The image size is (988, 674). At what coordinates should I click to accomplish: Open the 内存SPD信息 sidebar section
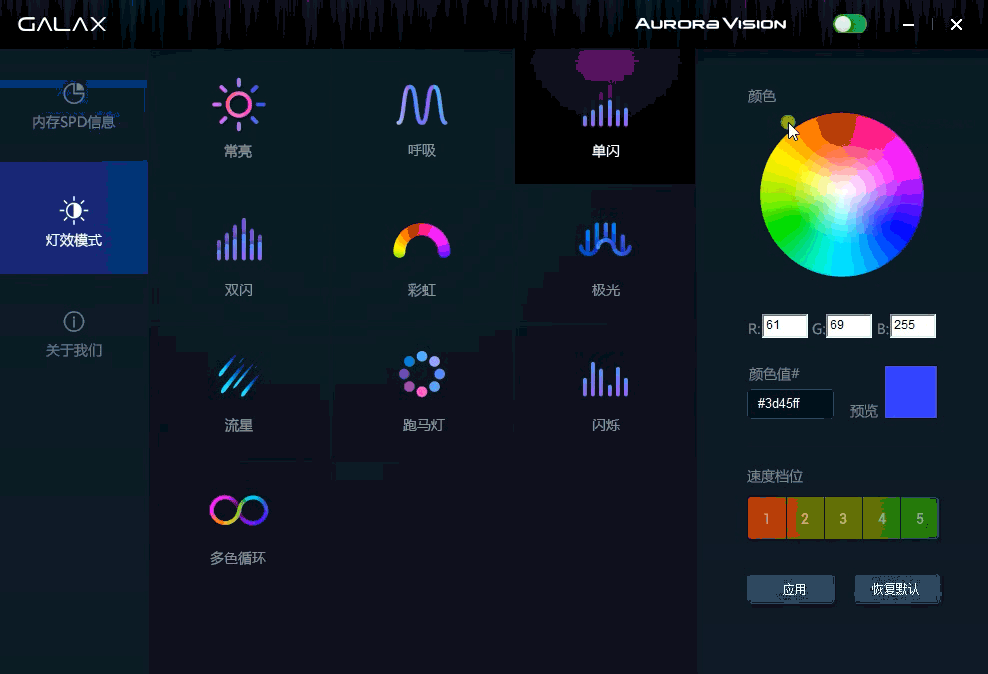click(x=74, y=106)
